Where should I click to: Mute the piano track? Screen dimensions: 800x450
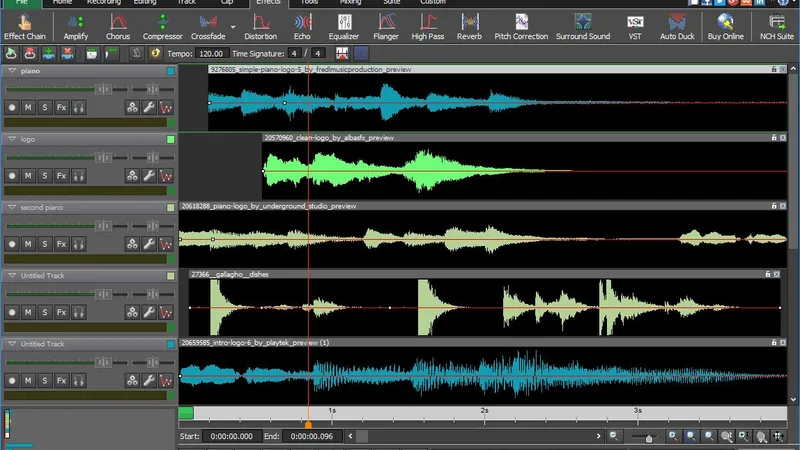(x=28, y=107)
